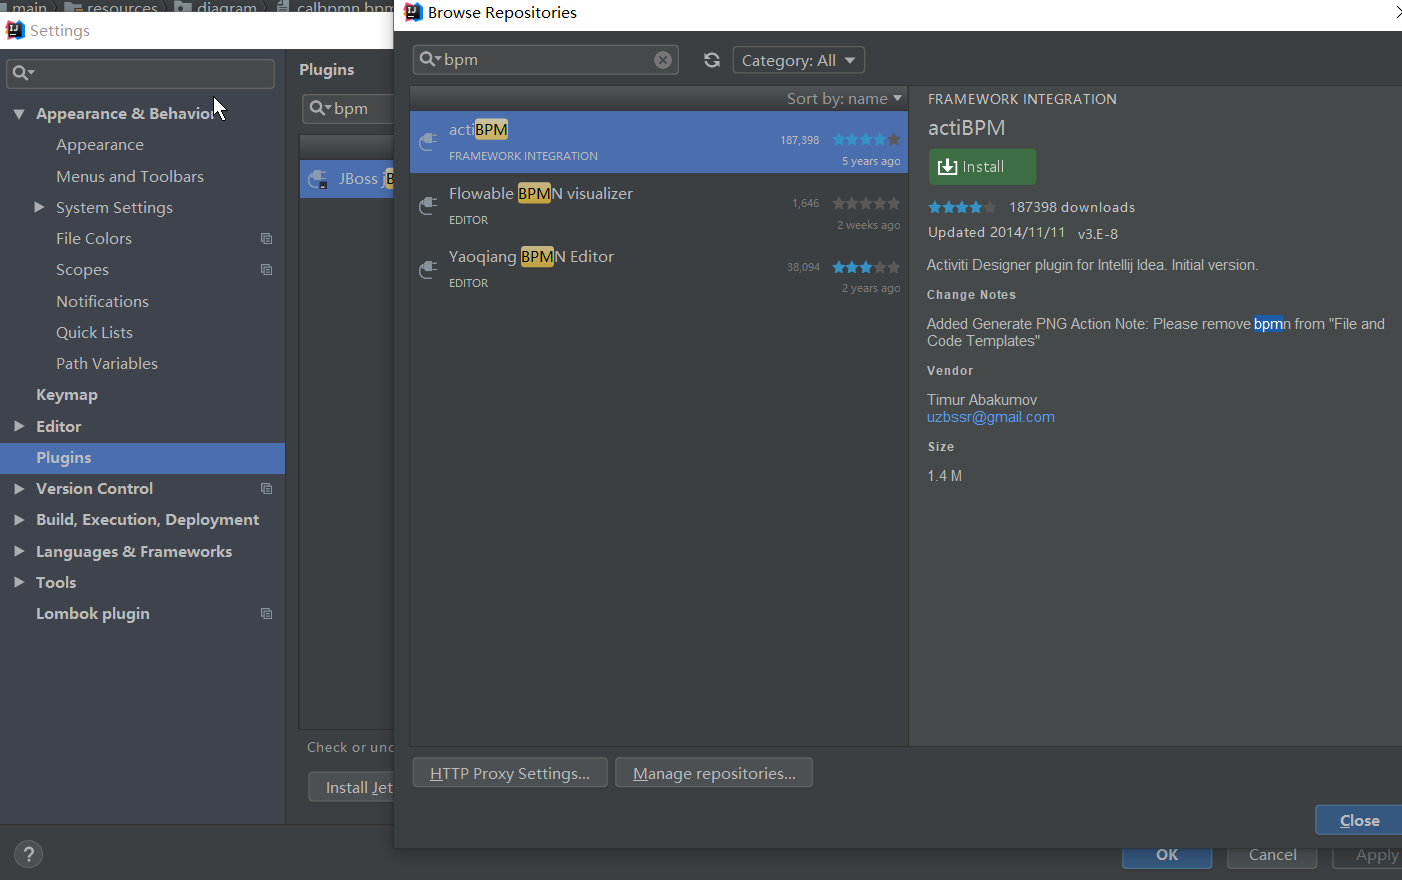Click the Settings search magnifier icon
The height and width of the screenshot is (880, 1402).
click(22, 73)
